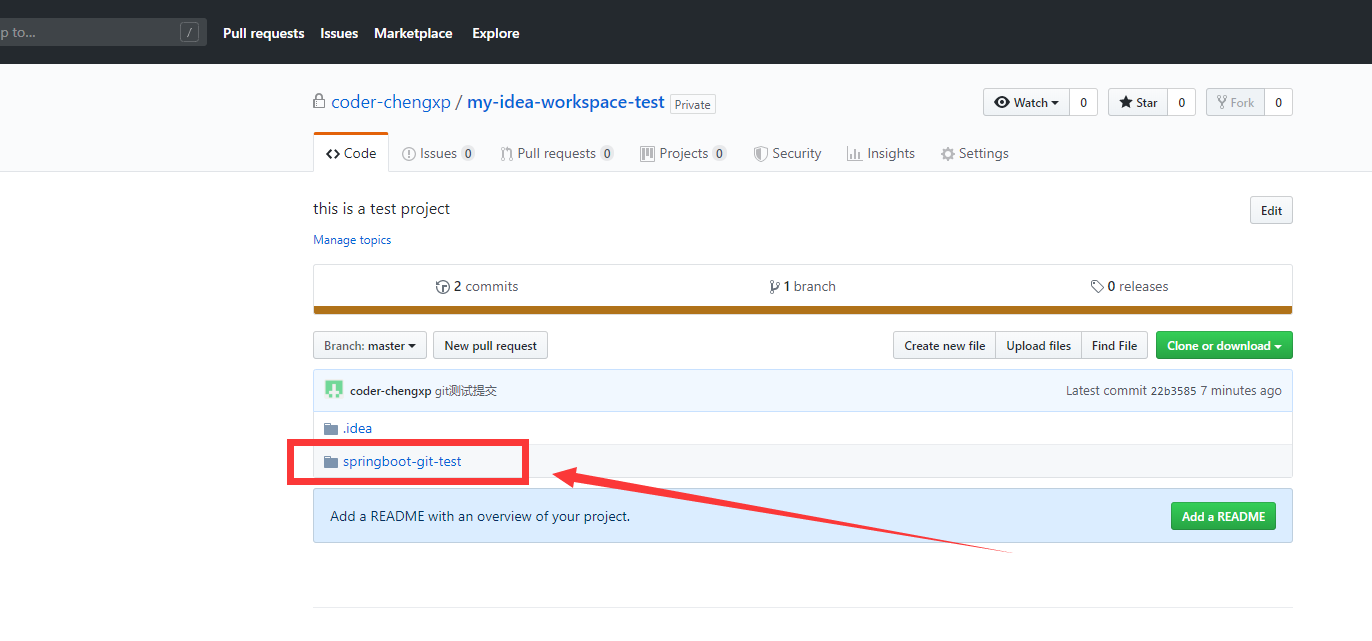This screenshot has width=1372, height=641.
Task: Click the brown language bar
Action: pos(802,310)
